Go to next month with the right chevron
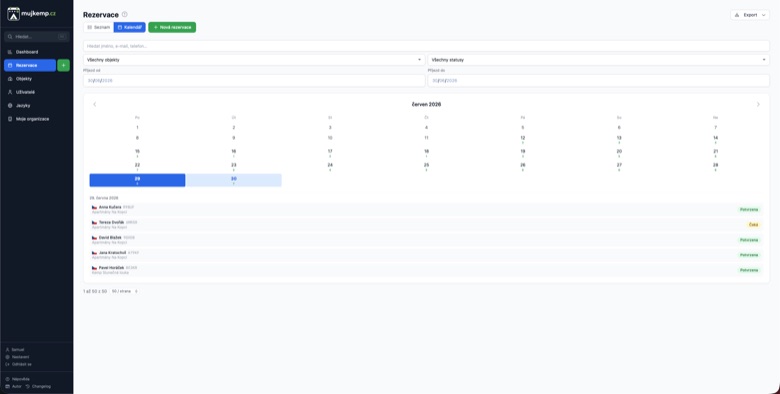Image resolution: width=780 pixels, height=394 pixels. 758,104
